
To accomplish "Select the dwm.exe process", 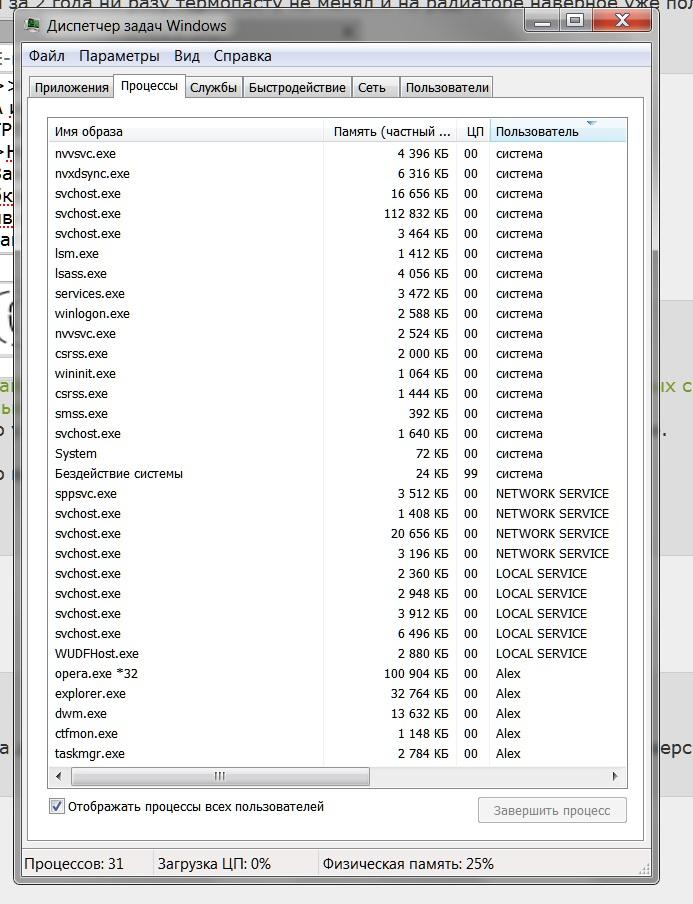I will [337, 713].
